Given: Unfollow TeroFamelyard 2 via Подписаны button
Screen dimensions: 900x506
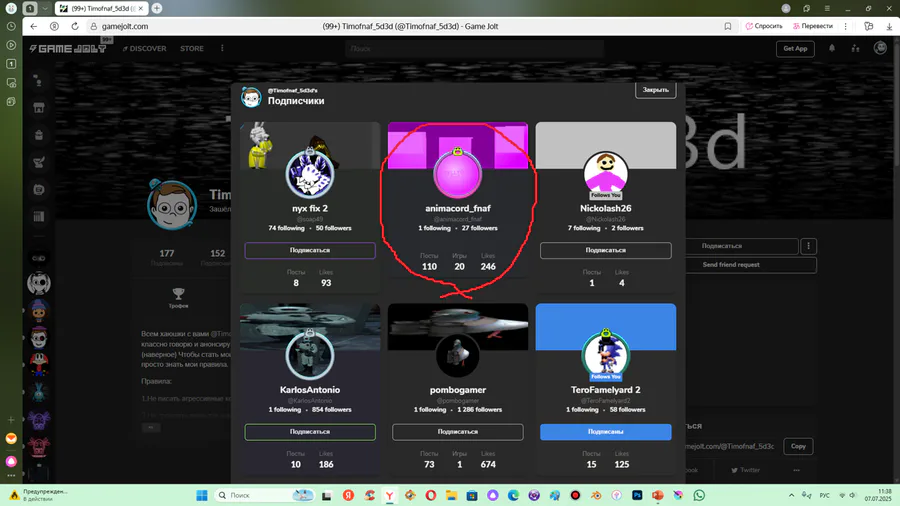Looking at the screenshot, I should [x=606, y=431].
